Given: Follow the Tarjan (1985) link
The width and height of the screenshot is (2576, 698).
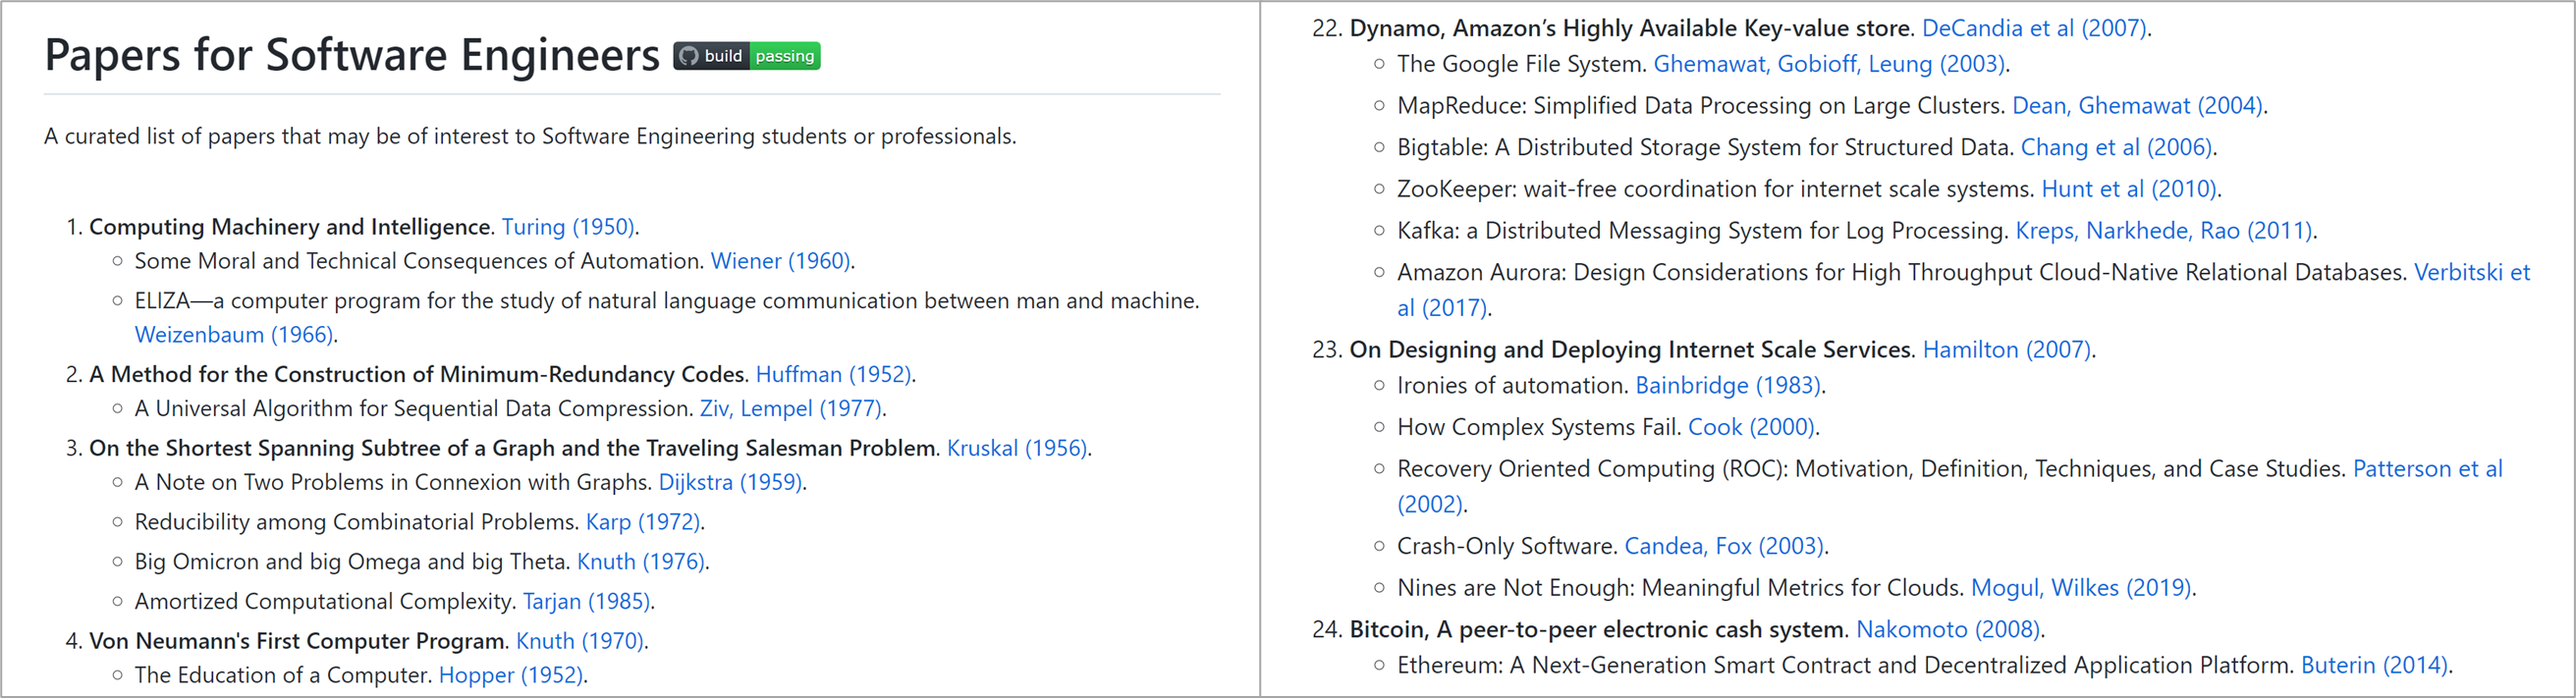Looking at the screenshot, I should (x=586, y=601).
